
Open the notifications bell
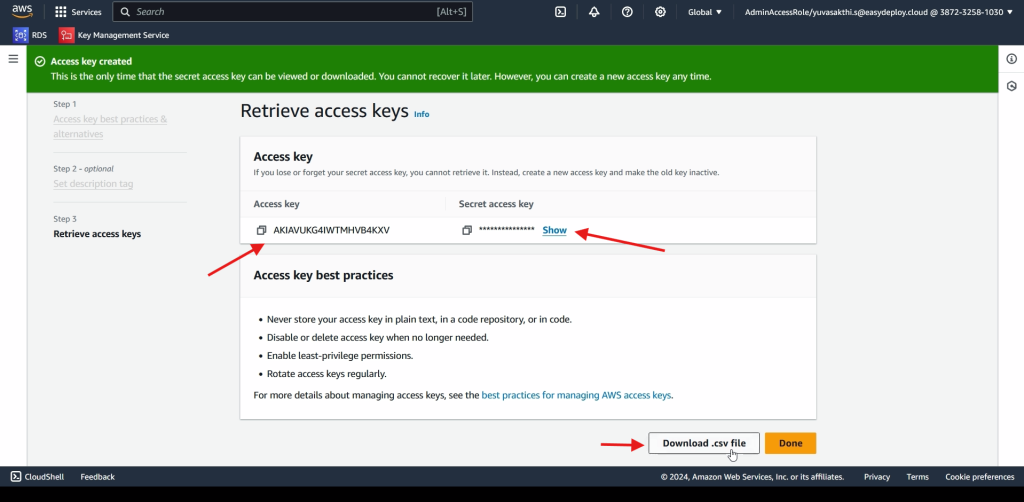tap(594, 12)
